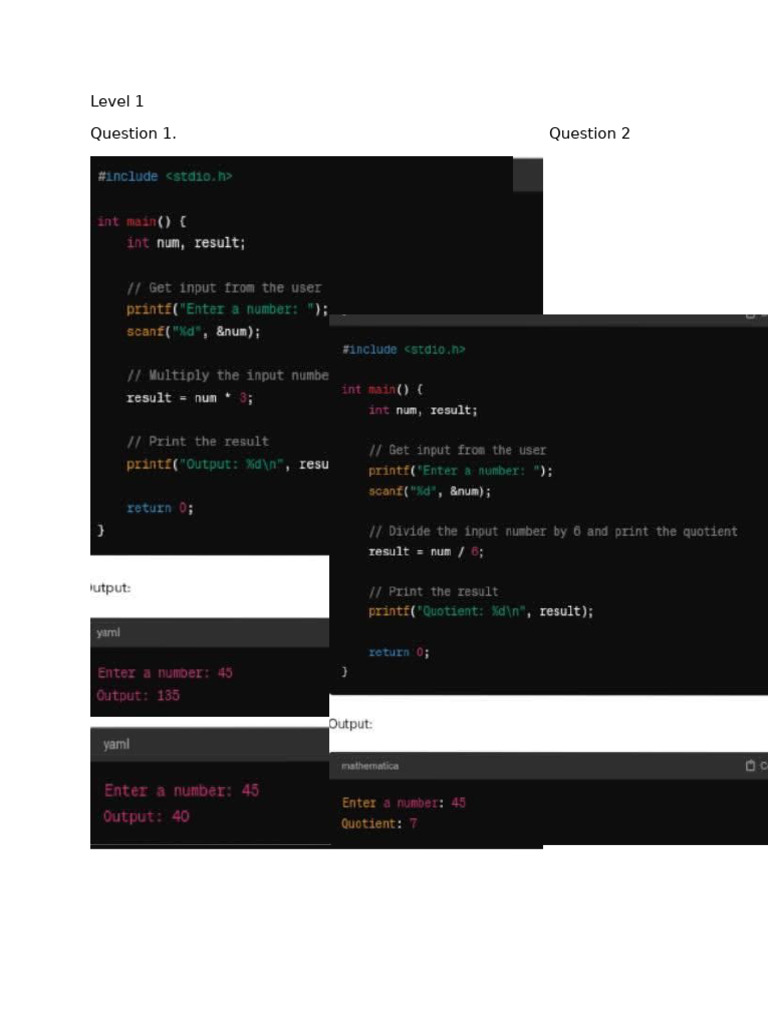The height and width of the screenshot is (1024, 768).
Task: Click "#include <stdio.h>" in the division code
Action: (x=404, y=349)
